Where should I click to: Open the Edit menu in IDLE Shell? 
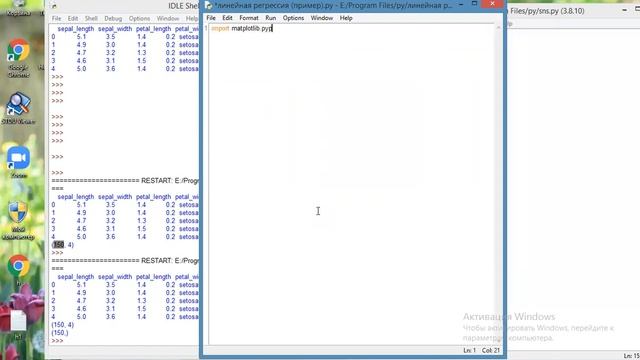pyautogui.click(x=73, y=18)
